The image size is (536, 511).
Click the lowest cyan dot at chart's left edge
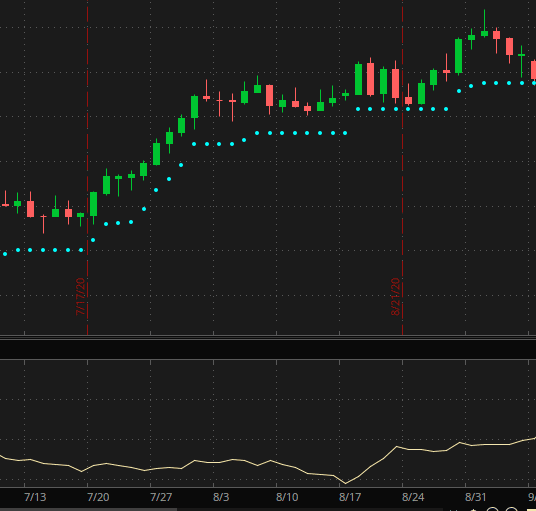tap(5, 254)
